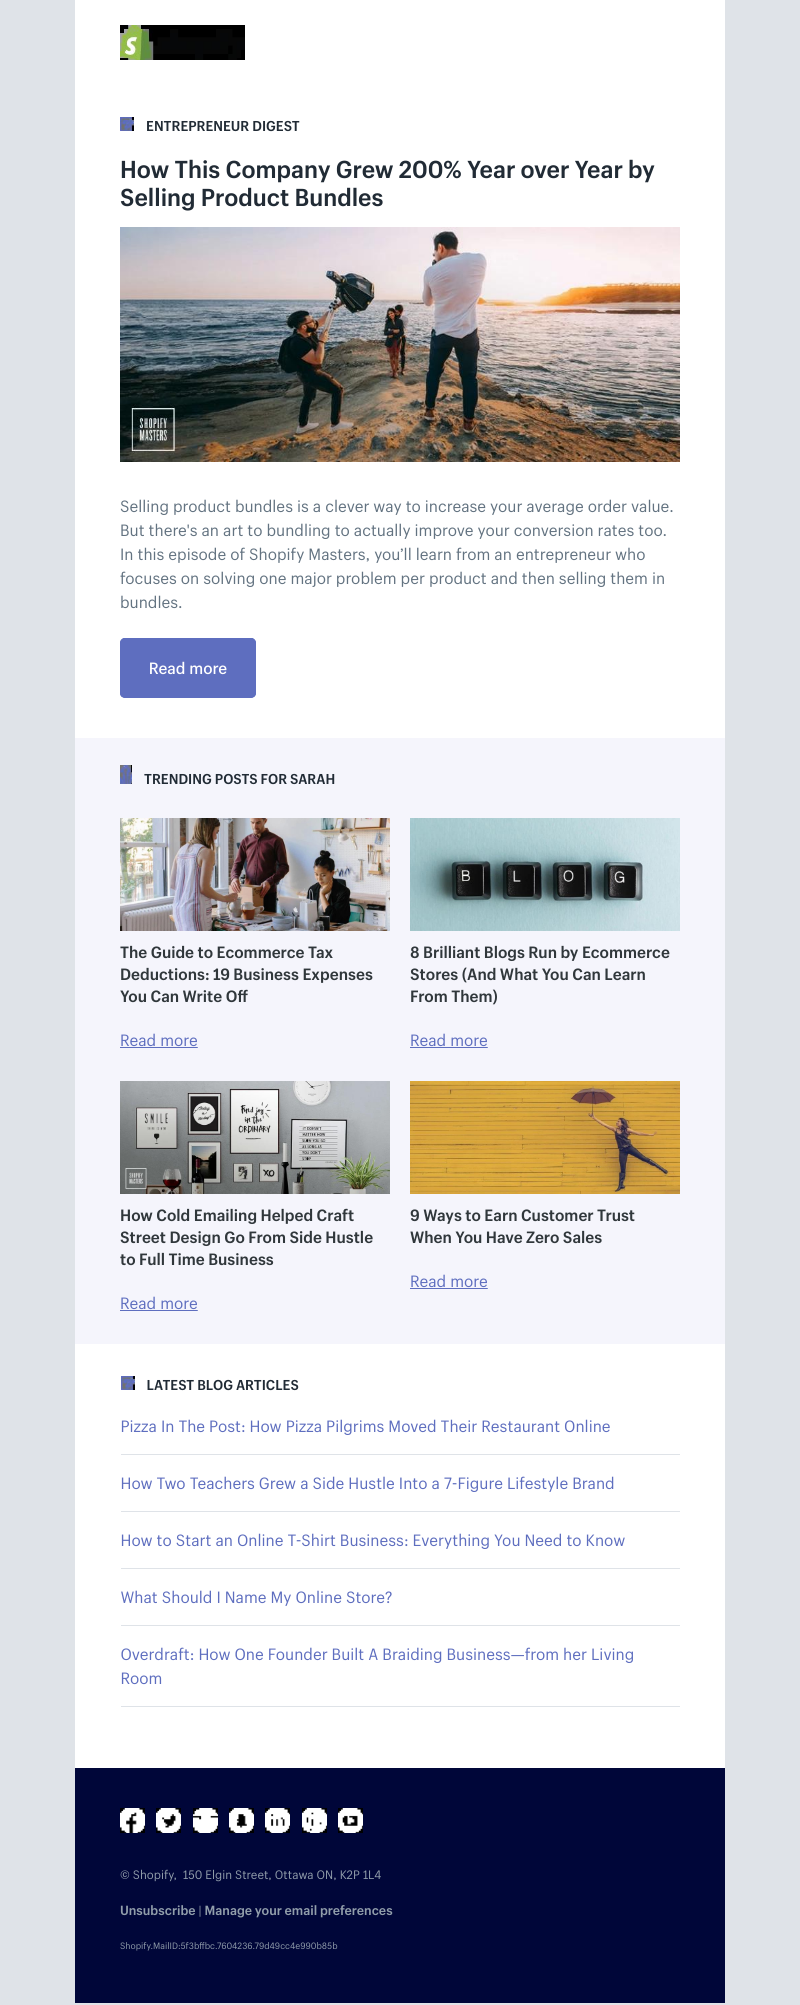Click Read more under 8 Brilliant Blogs
The height and width of the screenshot is (2005, 800).
449,1040
